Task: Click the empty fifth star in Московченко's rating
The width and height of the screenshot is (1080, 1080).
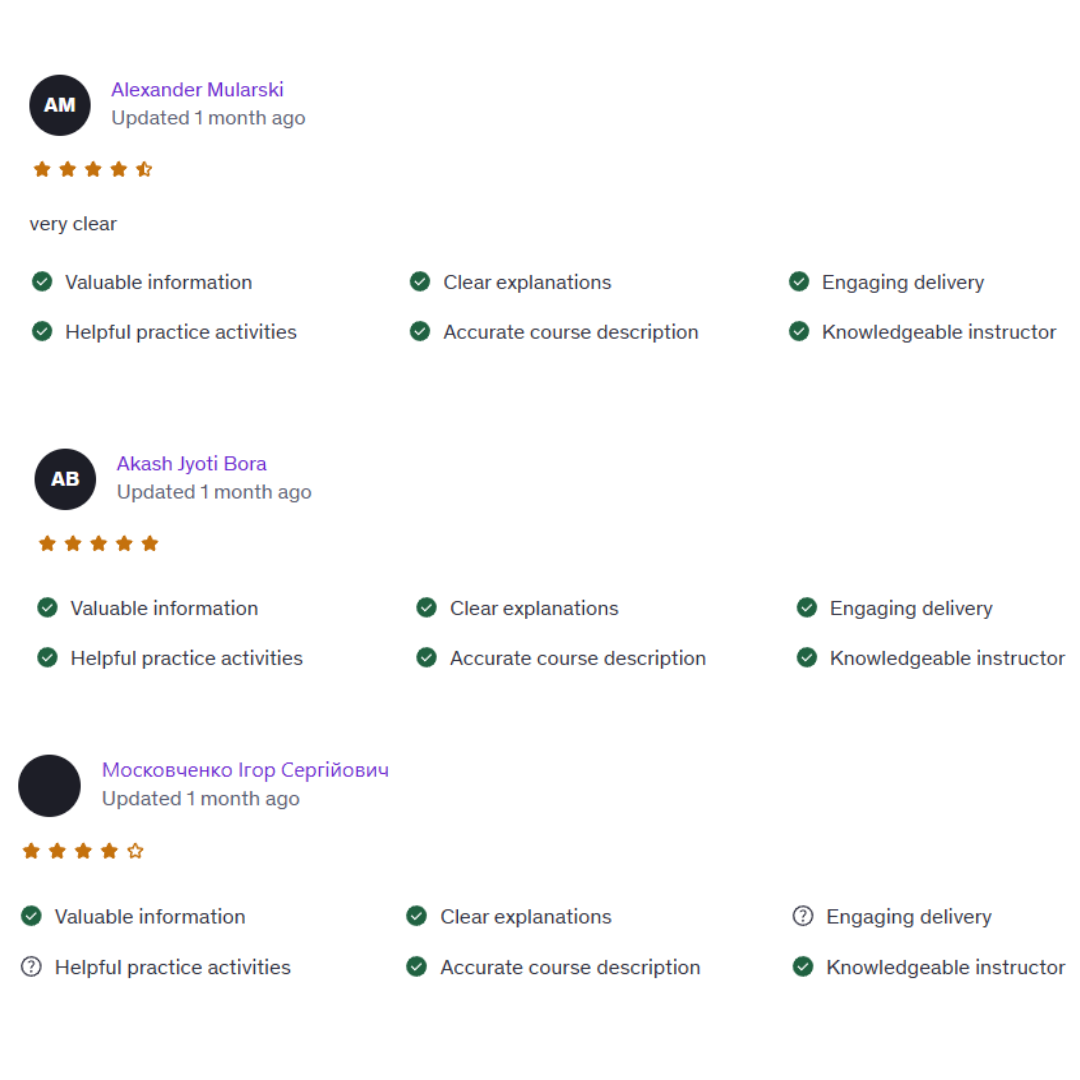Action: pos(135,851)
